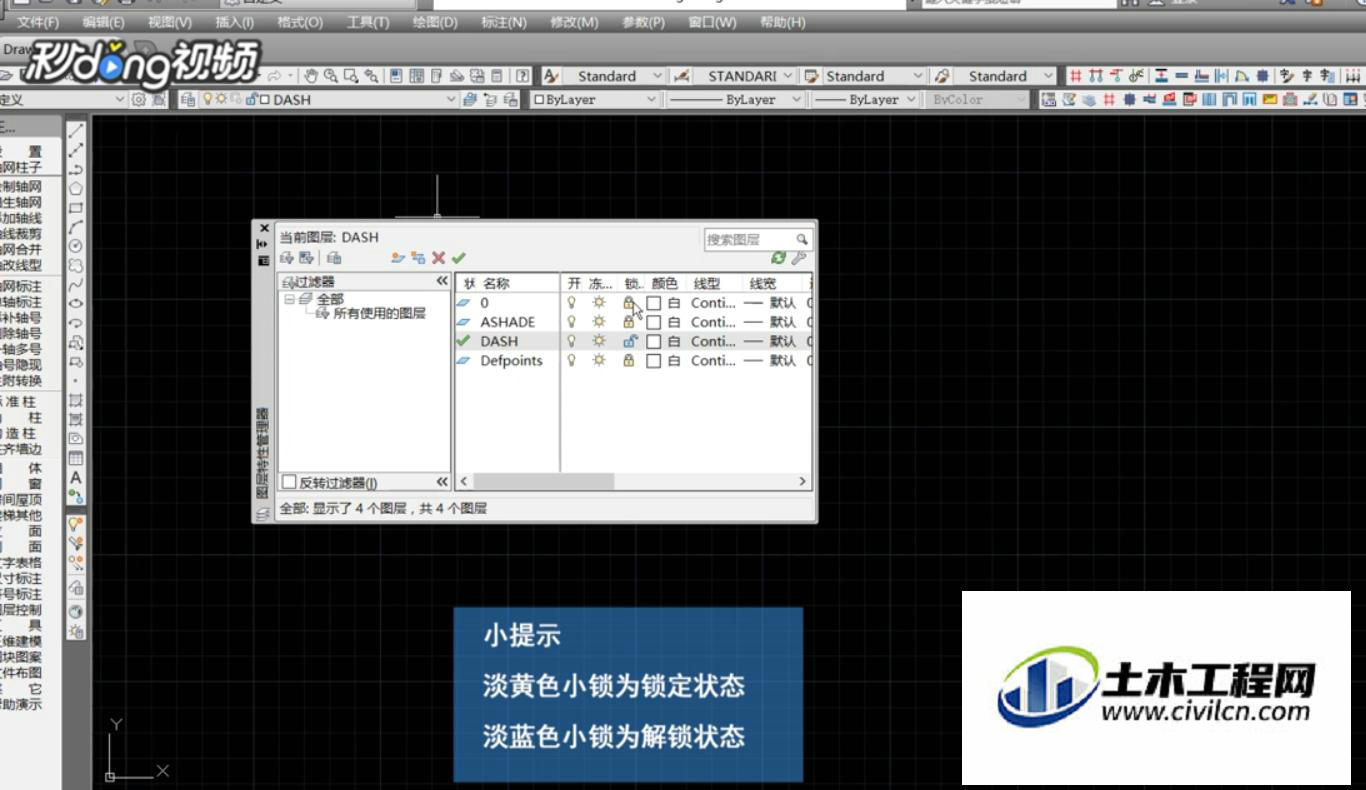Click the 颜色 column header
This screenshot has height=790, width=1366.
point(664,283)
